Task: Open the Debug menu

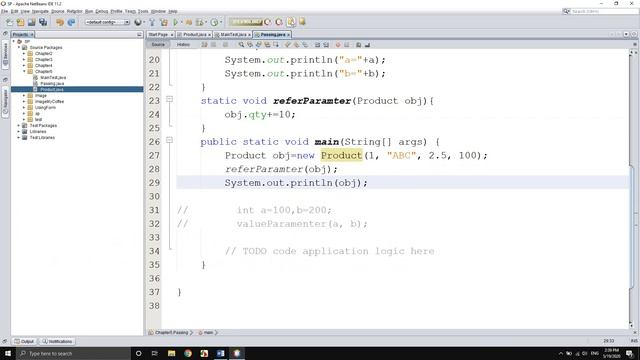Action: coord(102,11)
